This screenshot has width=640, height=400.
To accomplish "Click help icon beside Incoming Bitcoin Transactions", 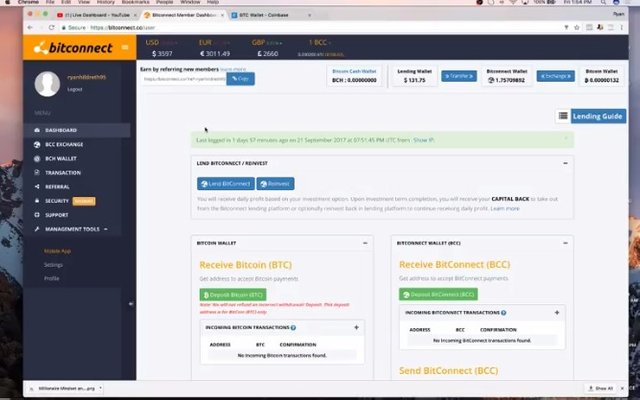I will (293, 327).
